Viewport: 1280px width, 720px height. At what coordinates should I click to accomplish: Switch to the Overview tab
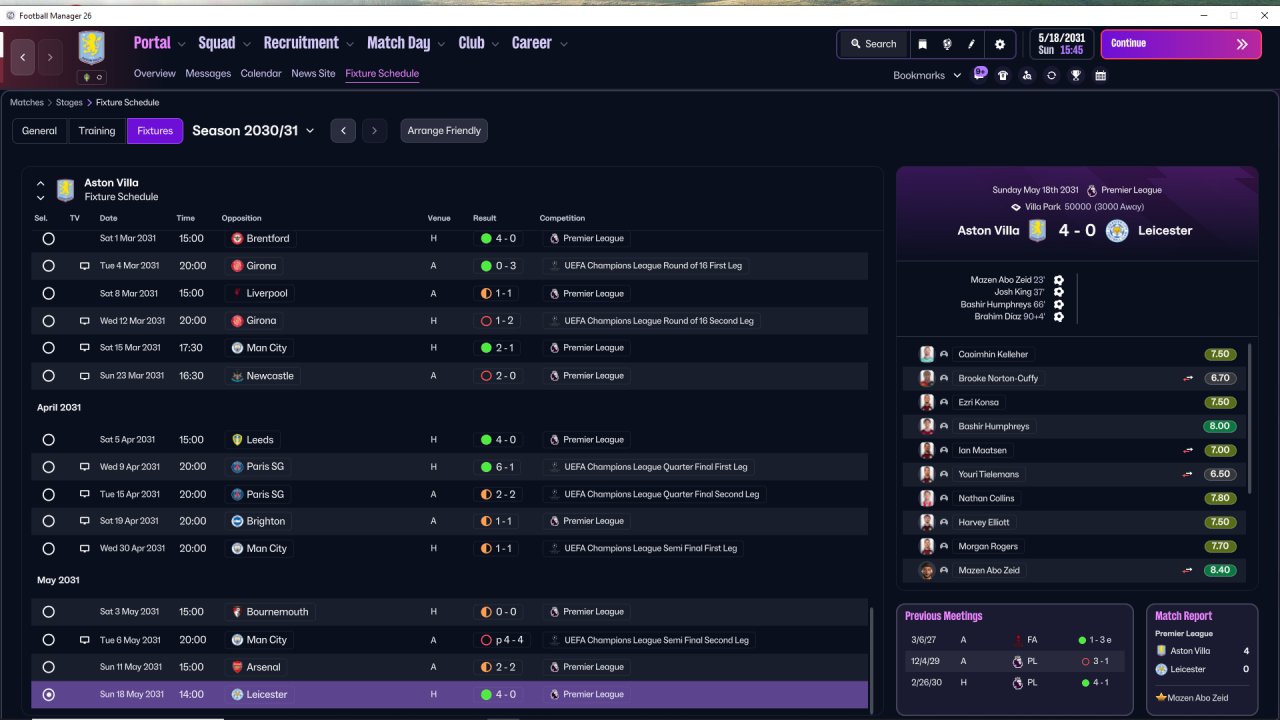coord(155,74)
